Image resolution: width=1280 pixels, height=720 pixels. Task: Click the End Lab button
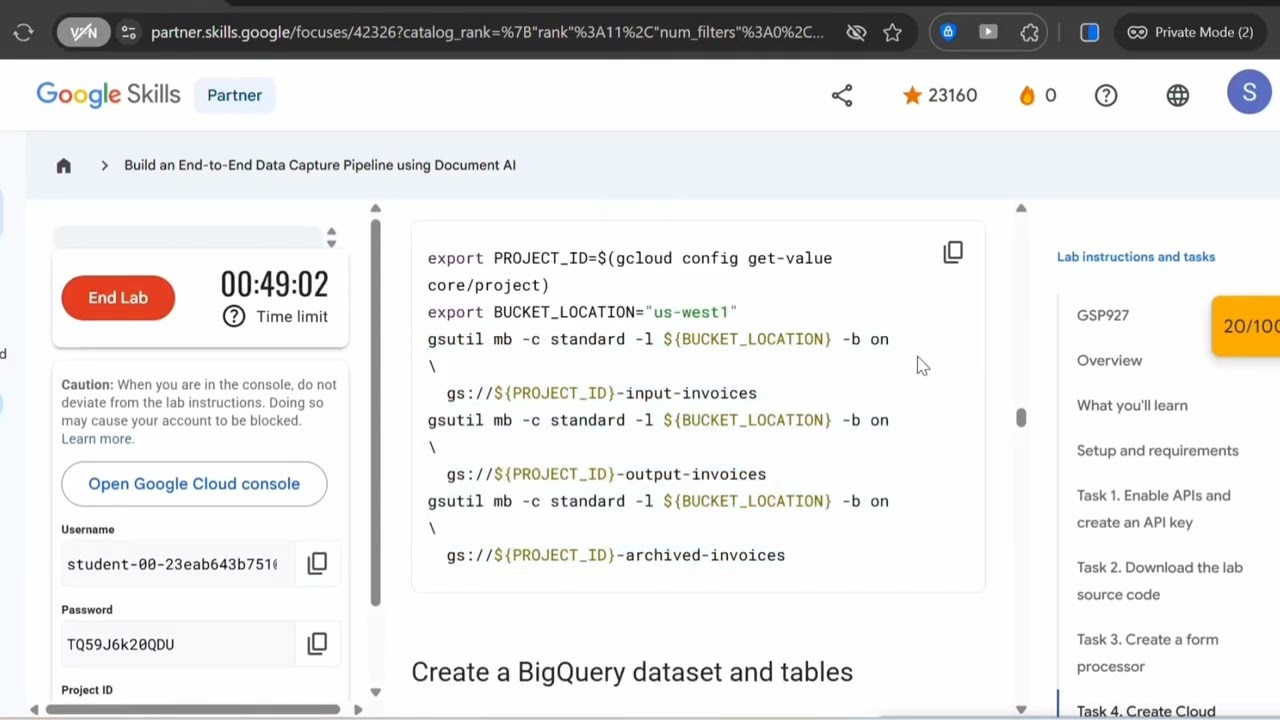coord(118,298)
